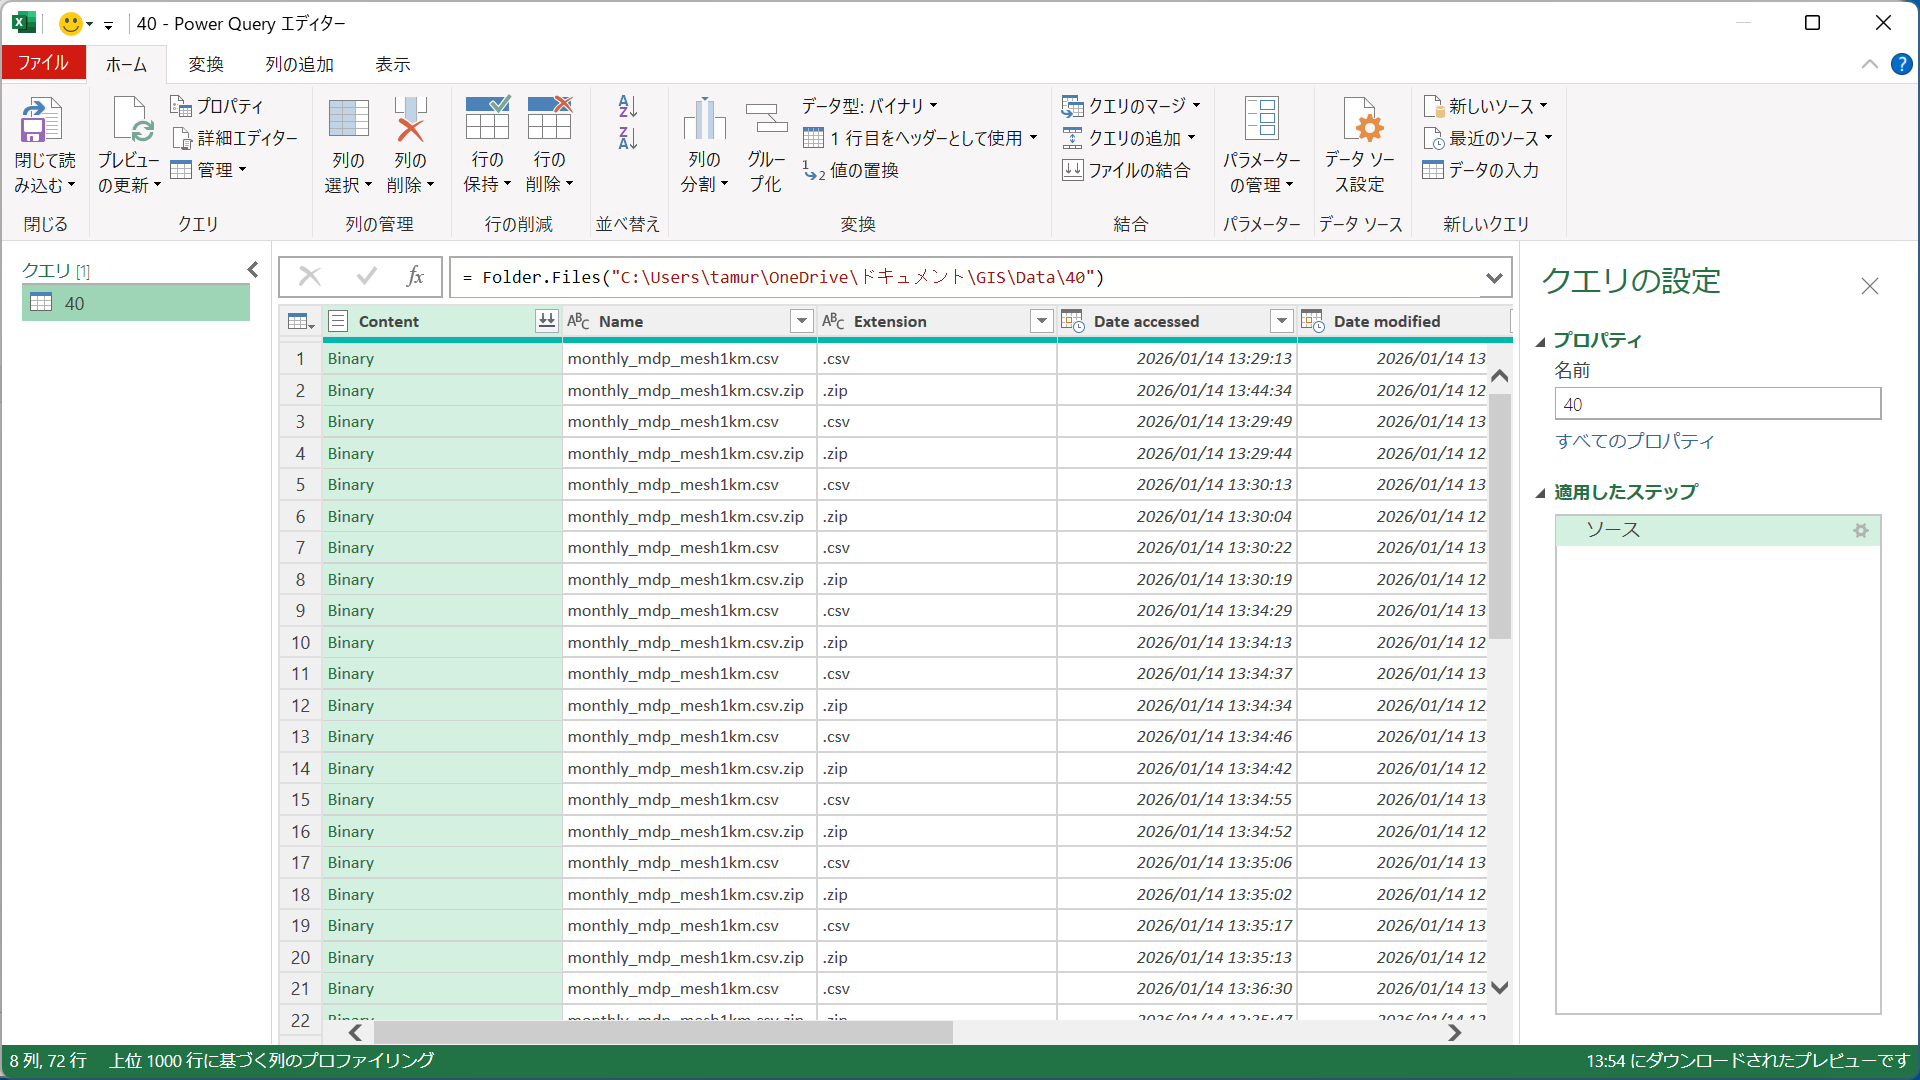This screenshot has height=1080, width=1920.
Task: Click the query name input field
Action: pyautogui.click(x=1717, y=404)
